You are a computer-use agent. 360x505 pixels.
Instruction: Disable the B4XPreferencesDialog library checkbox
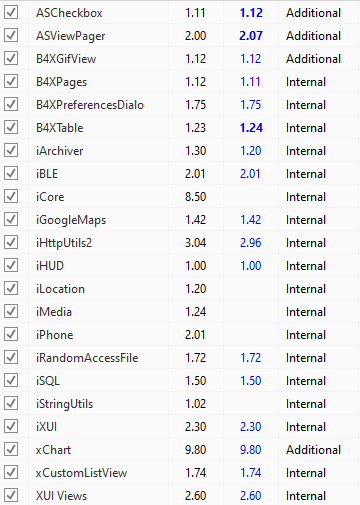(11, 104)
